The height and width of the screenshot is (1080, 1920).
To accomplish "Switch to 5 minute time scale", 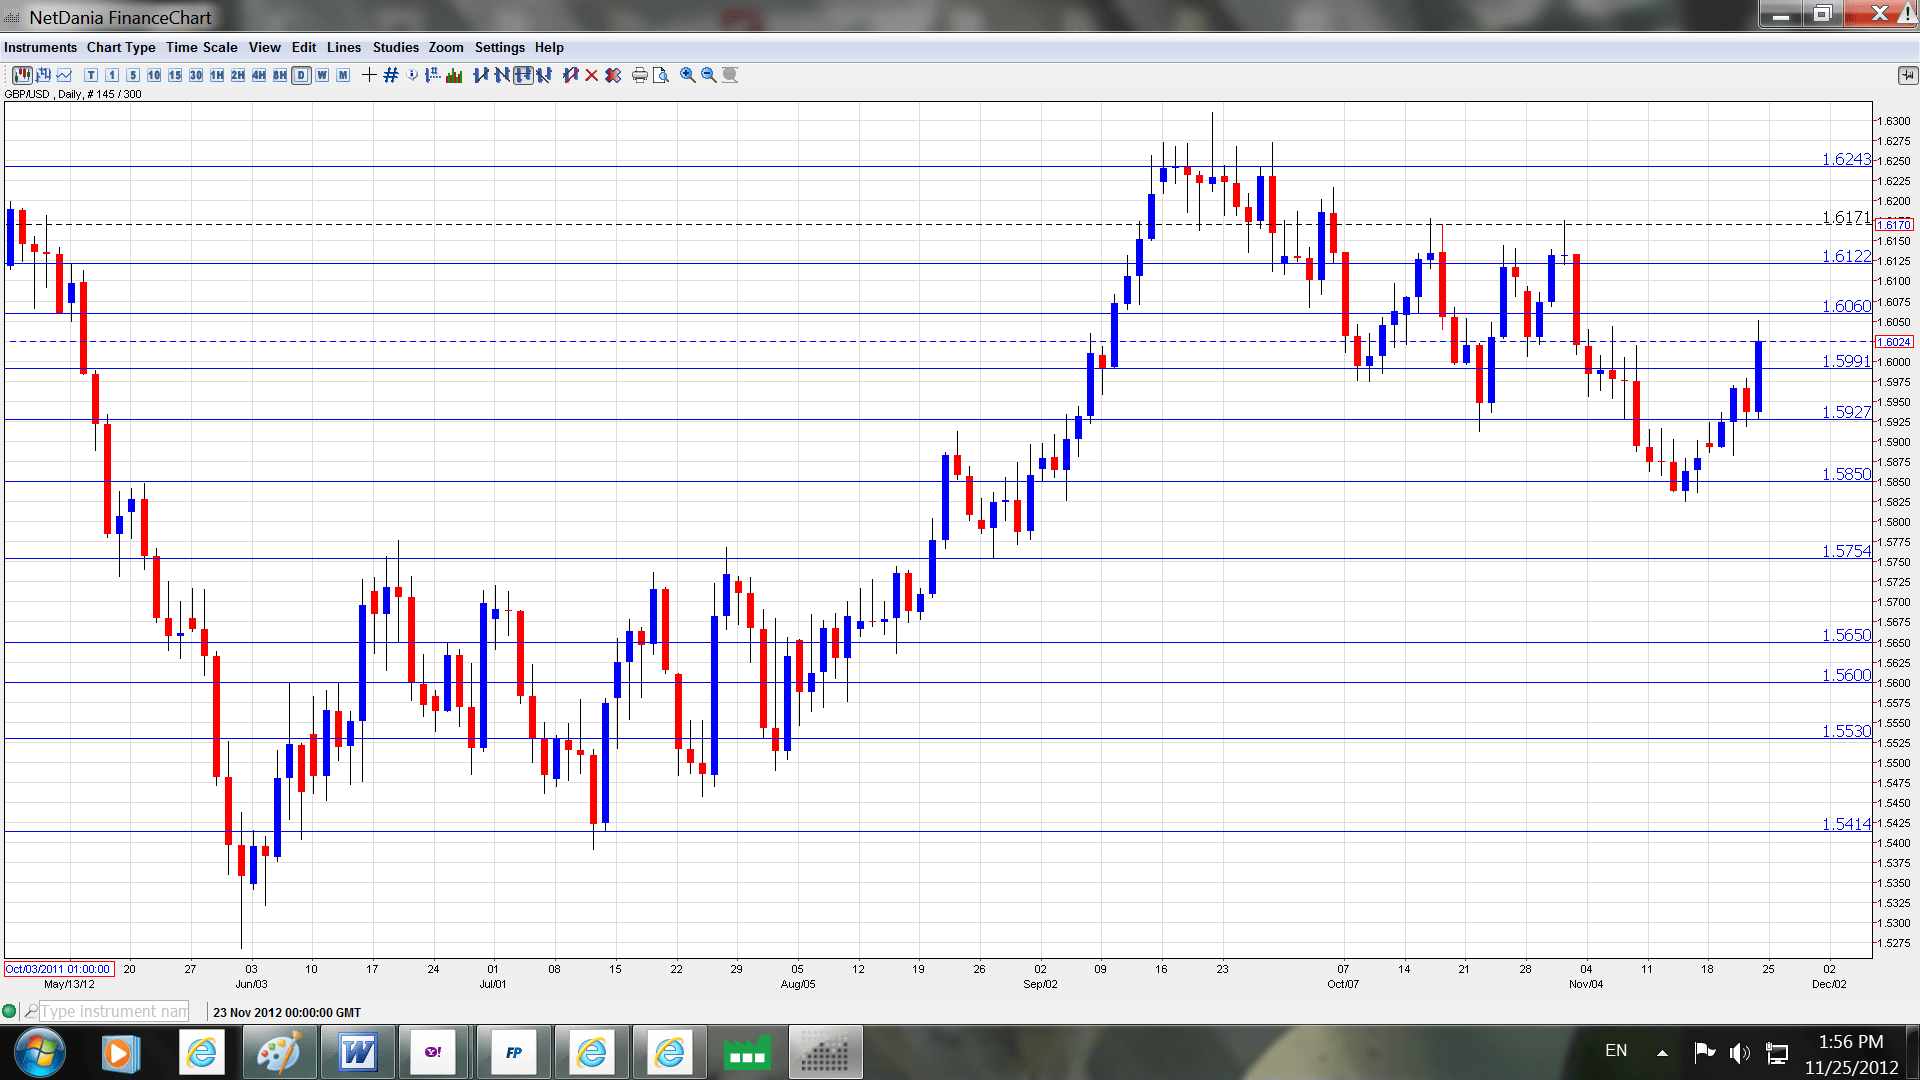I will click(x=133, y=75).
